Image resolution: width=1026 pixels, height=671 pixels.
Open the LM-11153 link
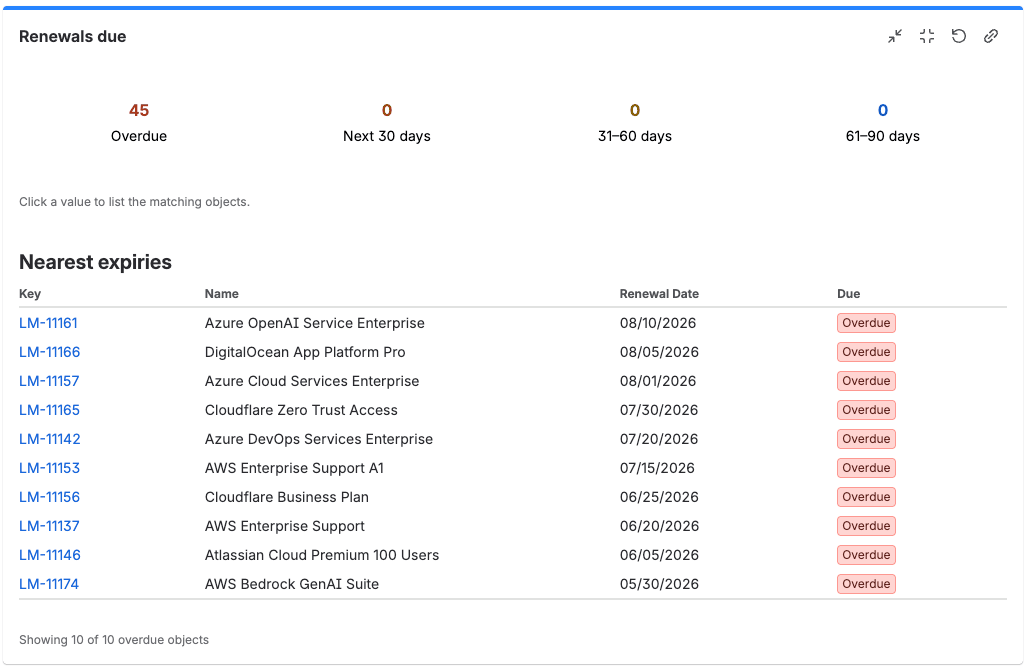[x=50, y=468]
